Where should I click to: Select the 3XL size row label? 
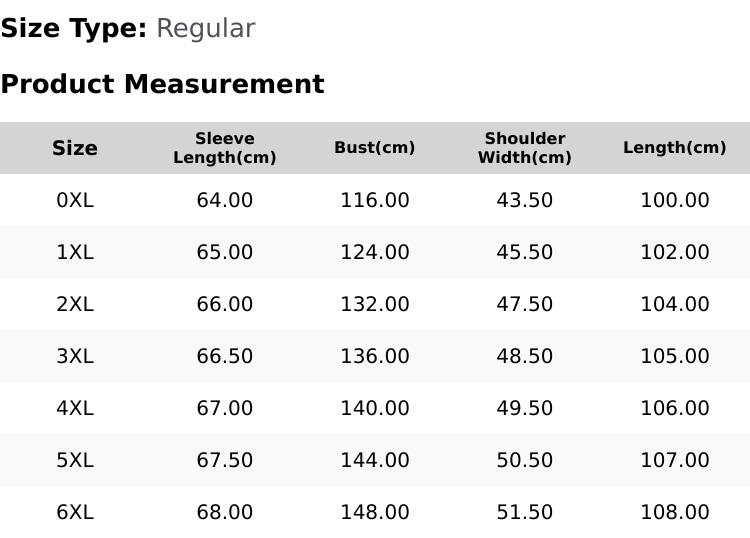(75, 356)
